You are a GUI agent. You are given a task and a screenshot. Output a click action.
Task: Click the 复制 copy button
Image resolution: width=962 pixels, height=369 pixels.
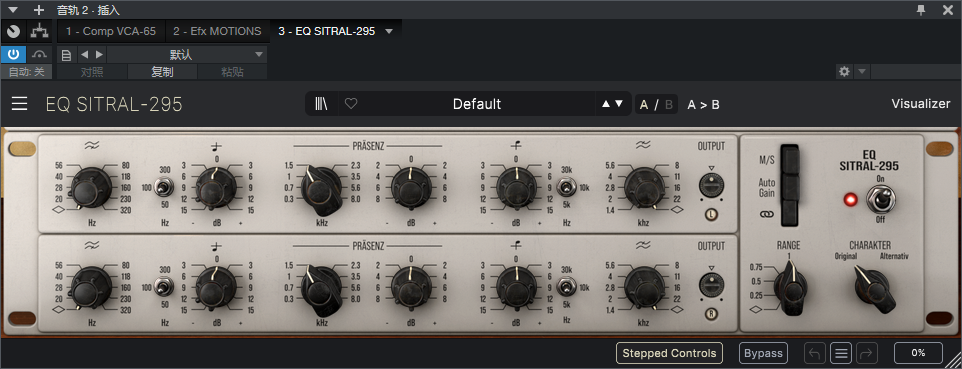(162, 72)
